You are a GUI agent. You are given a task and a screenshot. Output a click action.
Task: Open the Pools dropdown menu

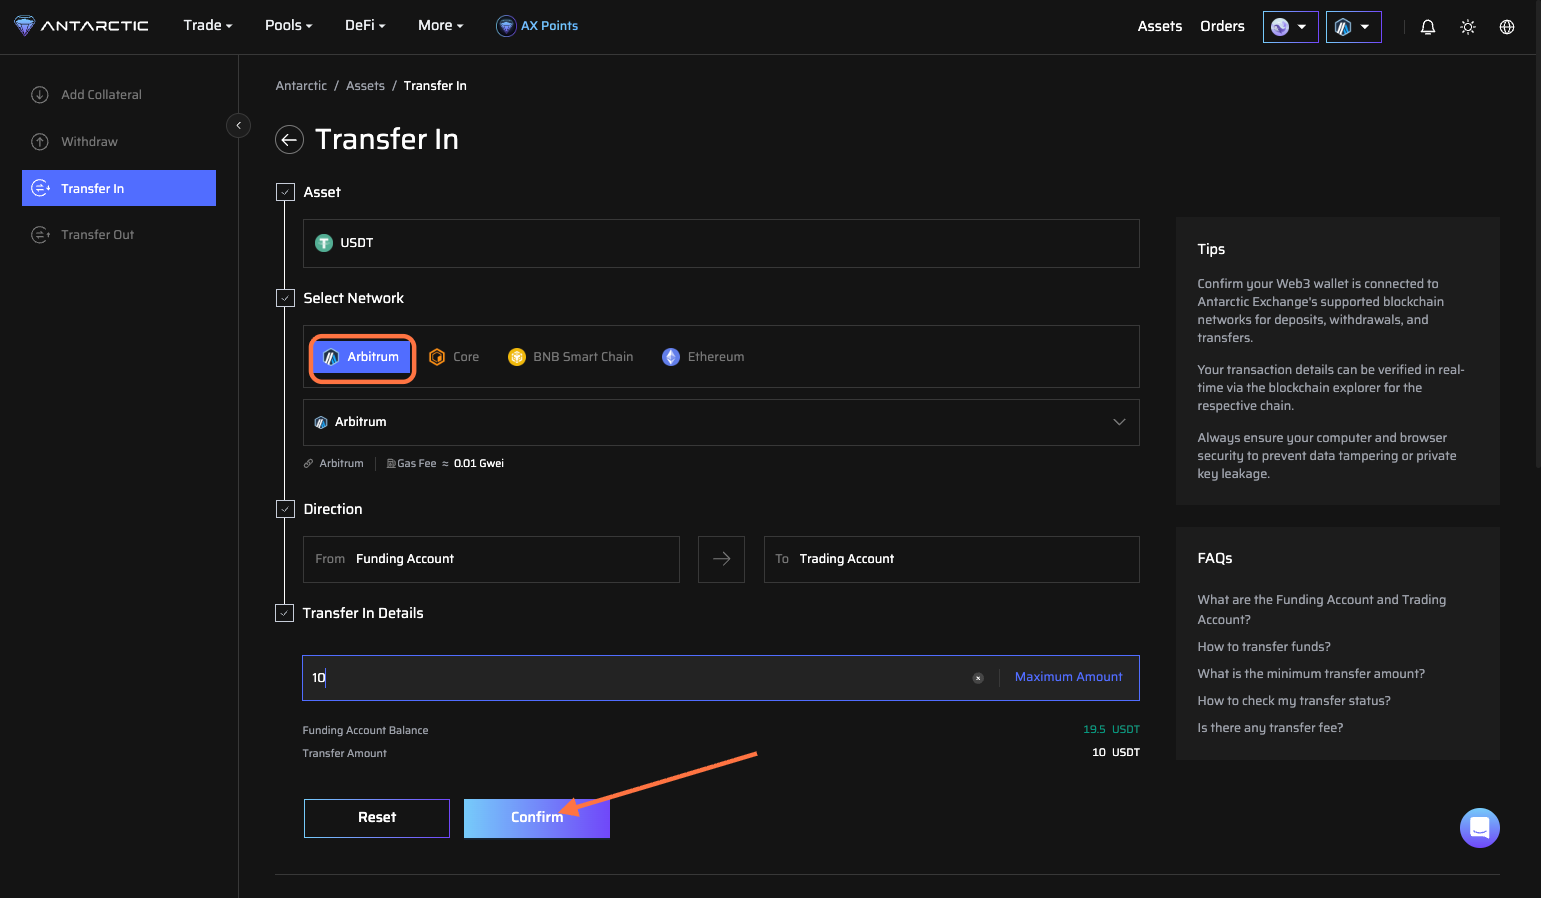[289, 26]
